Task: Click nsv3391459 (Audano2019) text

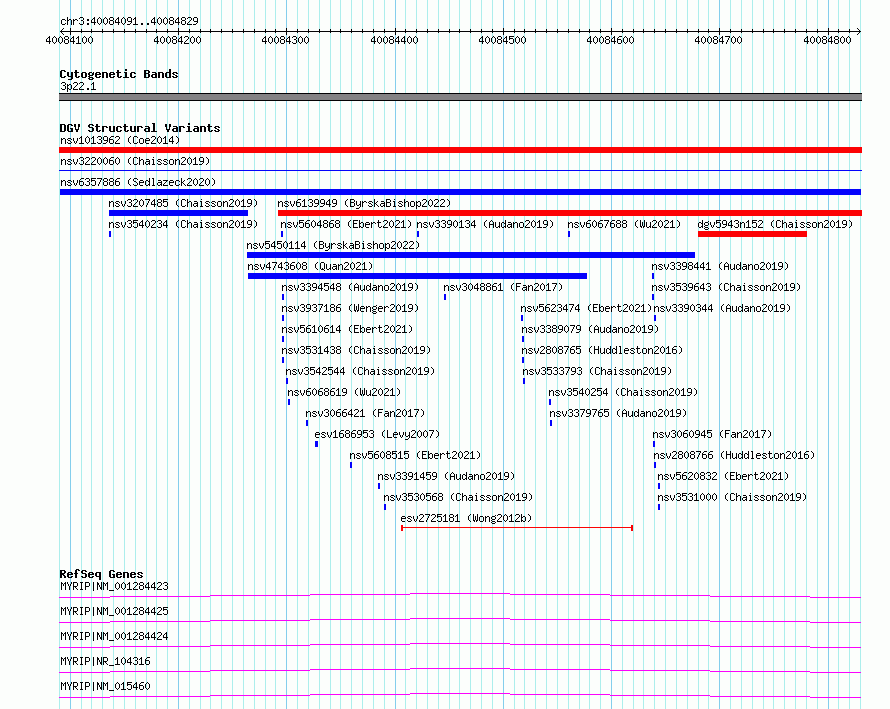Action: pos(446,476)
